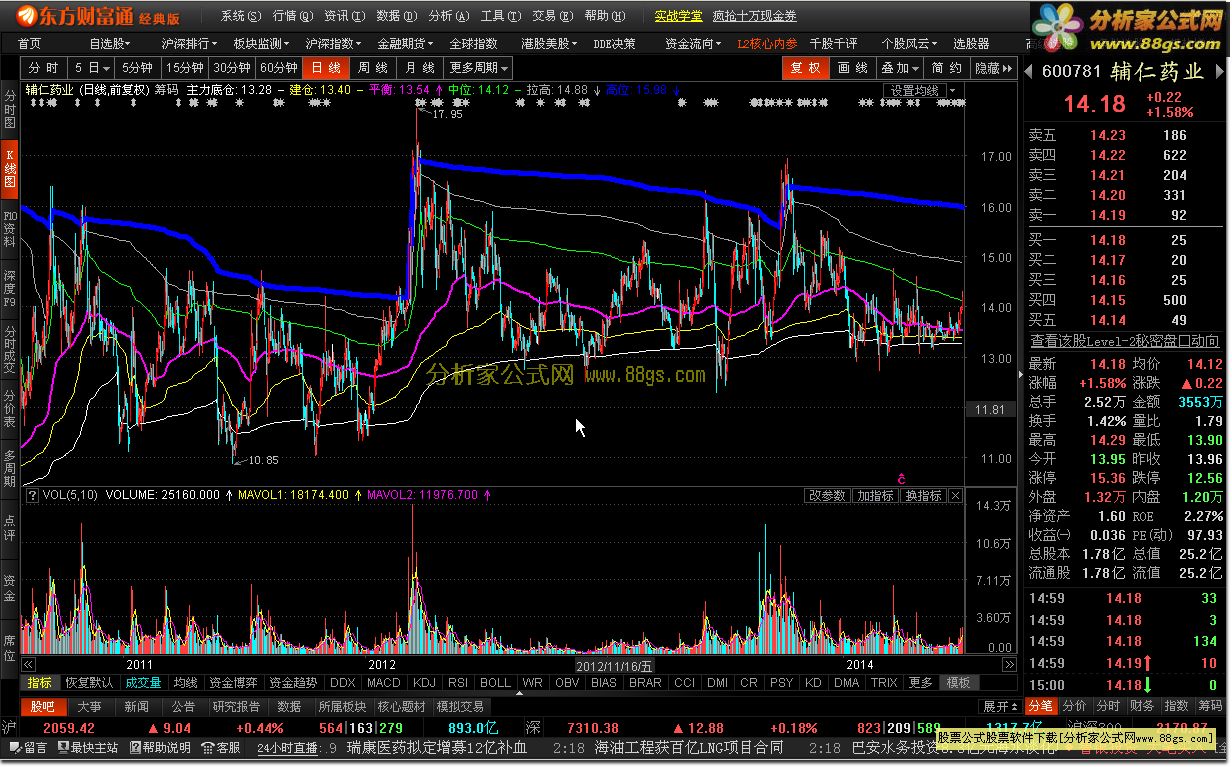The height and width of the screenshot is (767, 1232).
Task: Click the red C marker on the chart
Action: [x=901, y=478]
